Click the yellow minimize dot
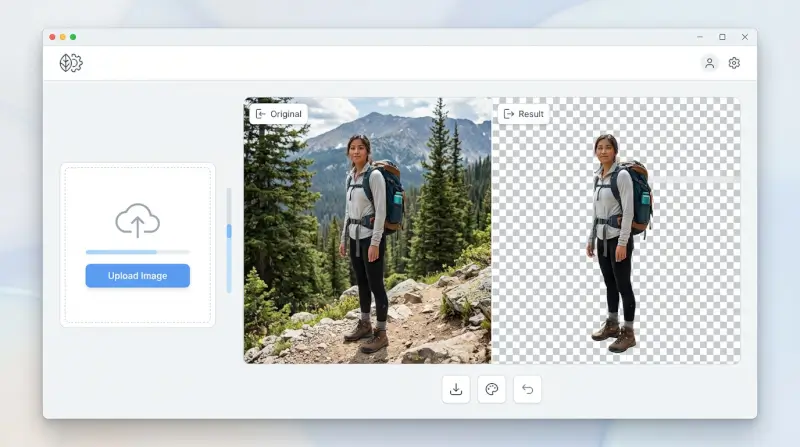The width and height of the screenshot is (800, 447). pos(63,37)
